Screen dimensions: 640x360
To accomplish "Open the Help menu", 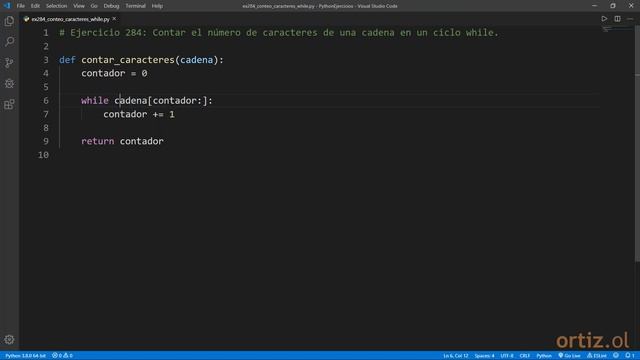I will 157,6.
